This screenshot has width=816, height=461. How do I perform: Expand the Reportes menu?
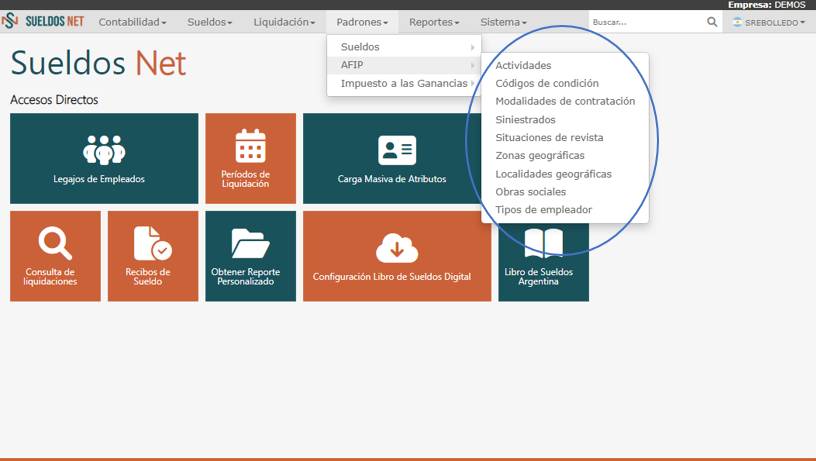pos(434,22)
